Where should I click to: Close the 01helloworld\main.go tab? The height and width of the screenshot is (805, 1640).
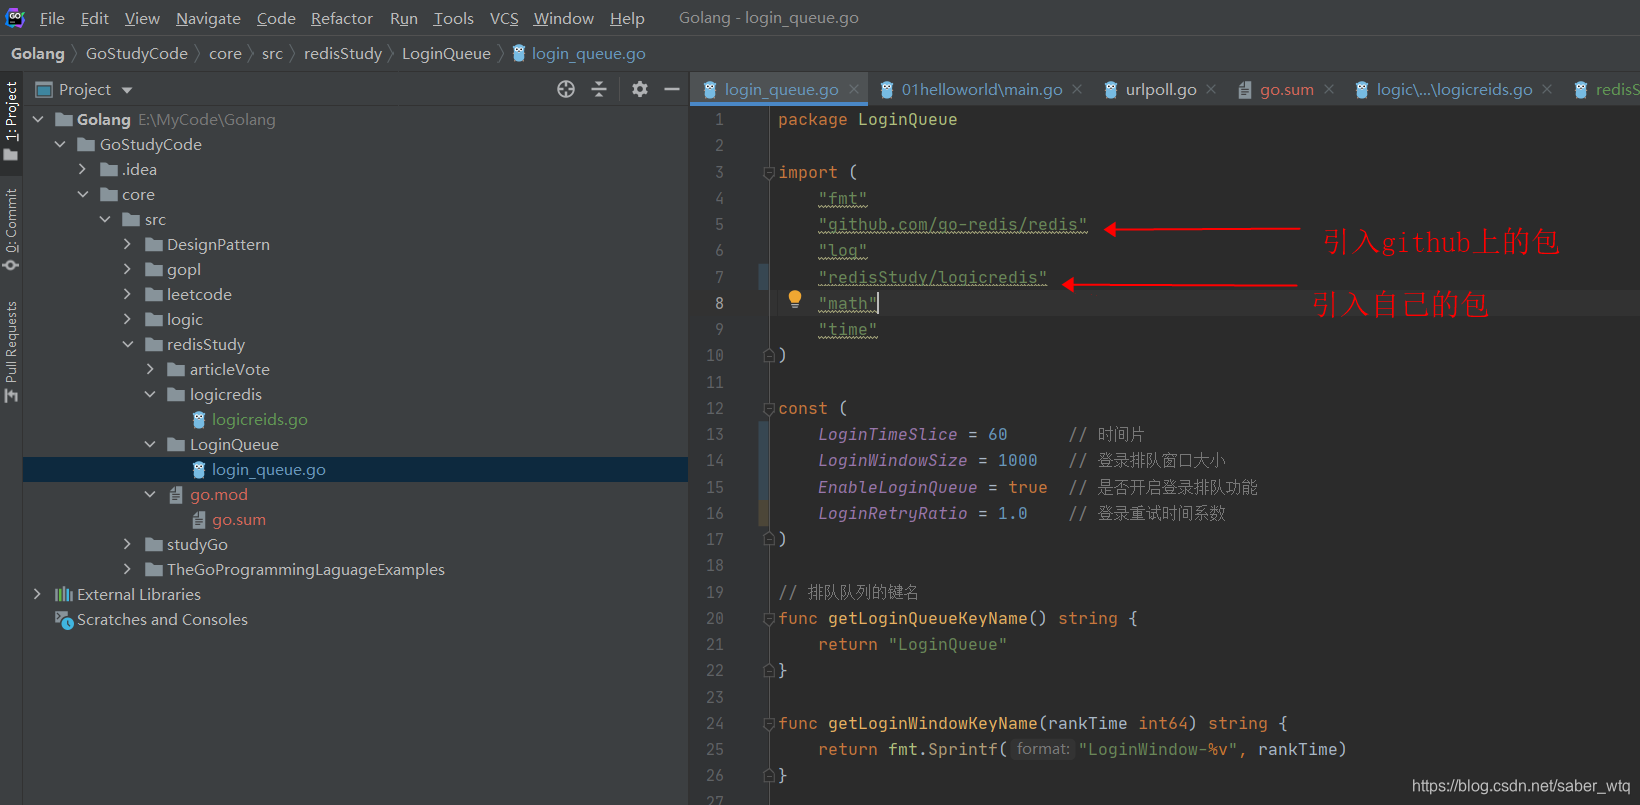pos(1077,89)
